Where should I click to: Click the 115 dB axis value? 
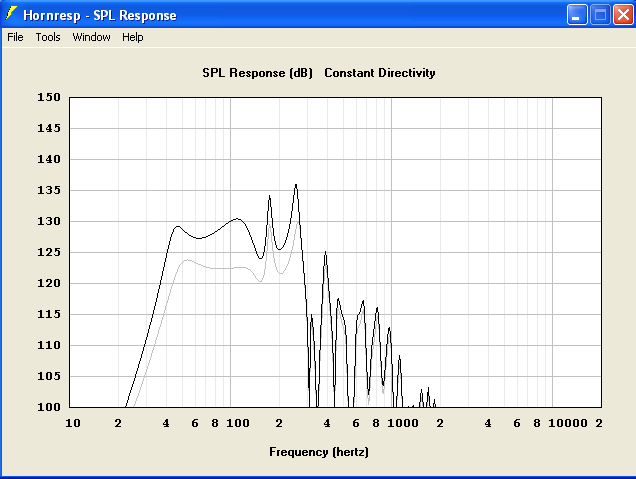pyautogui.click(x=49, y=314)
